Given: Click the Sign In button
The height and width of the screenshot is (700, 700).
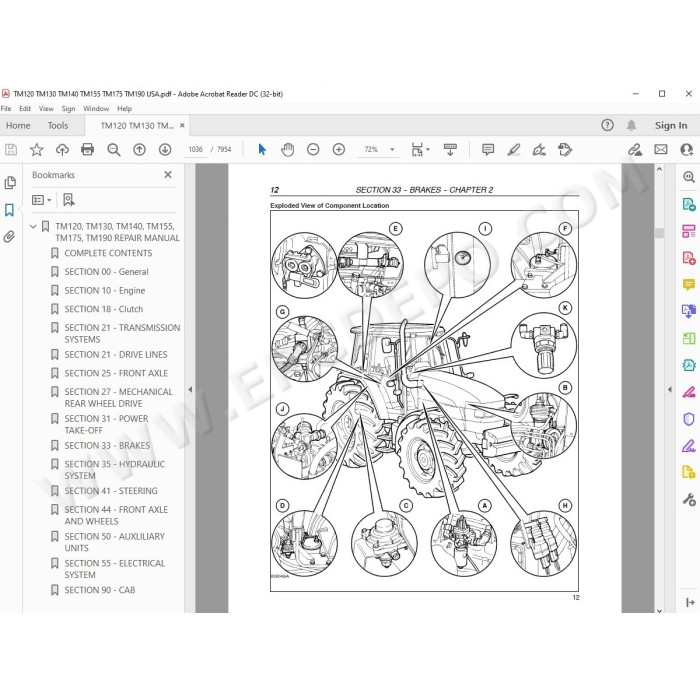Looking at the screenshot, I should click(x=671, y=125).
